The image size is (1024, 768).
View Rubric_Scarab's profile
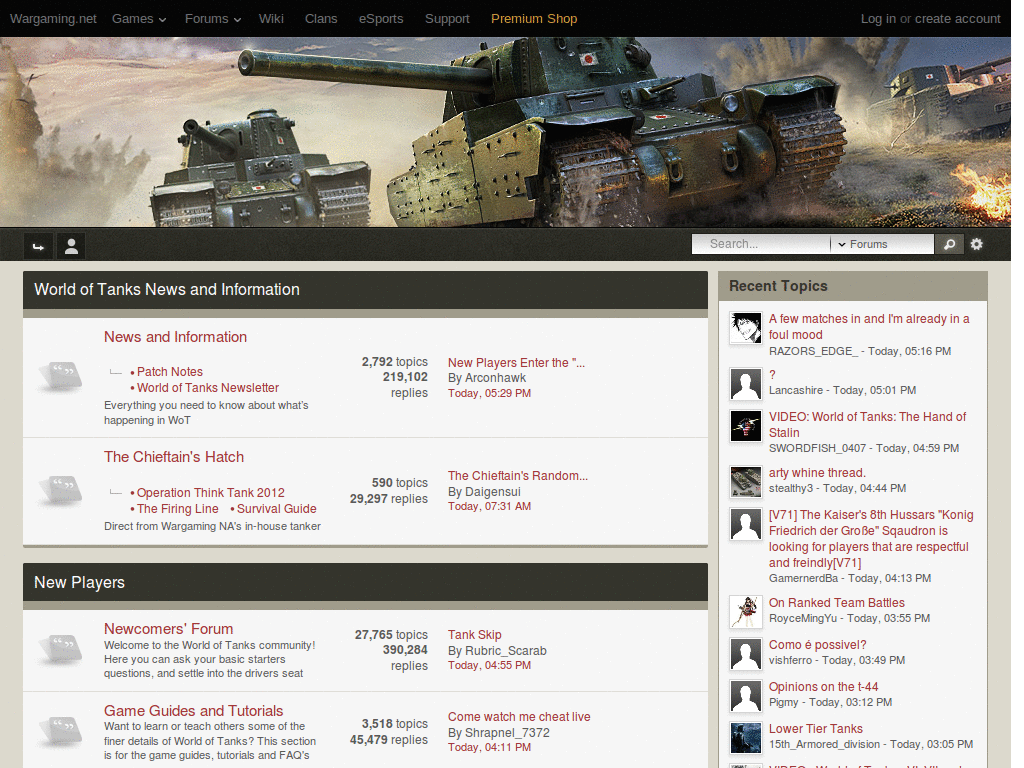click(x=505, y=651)
